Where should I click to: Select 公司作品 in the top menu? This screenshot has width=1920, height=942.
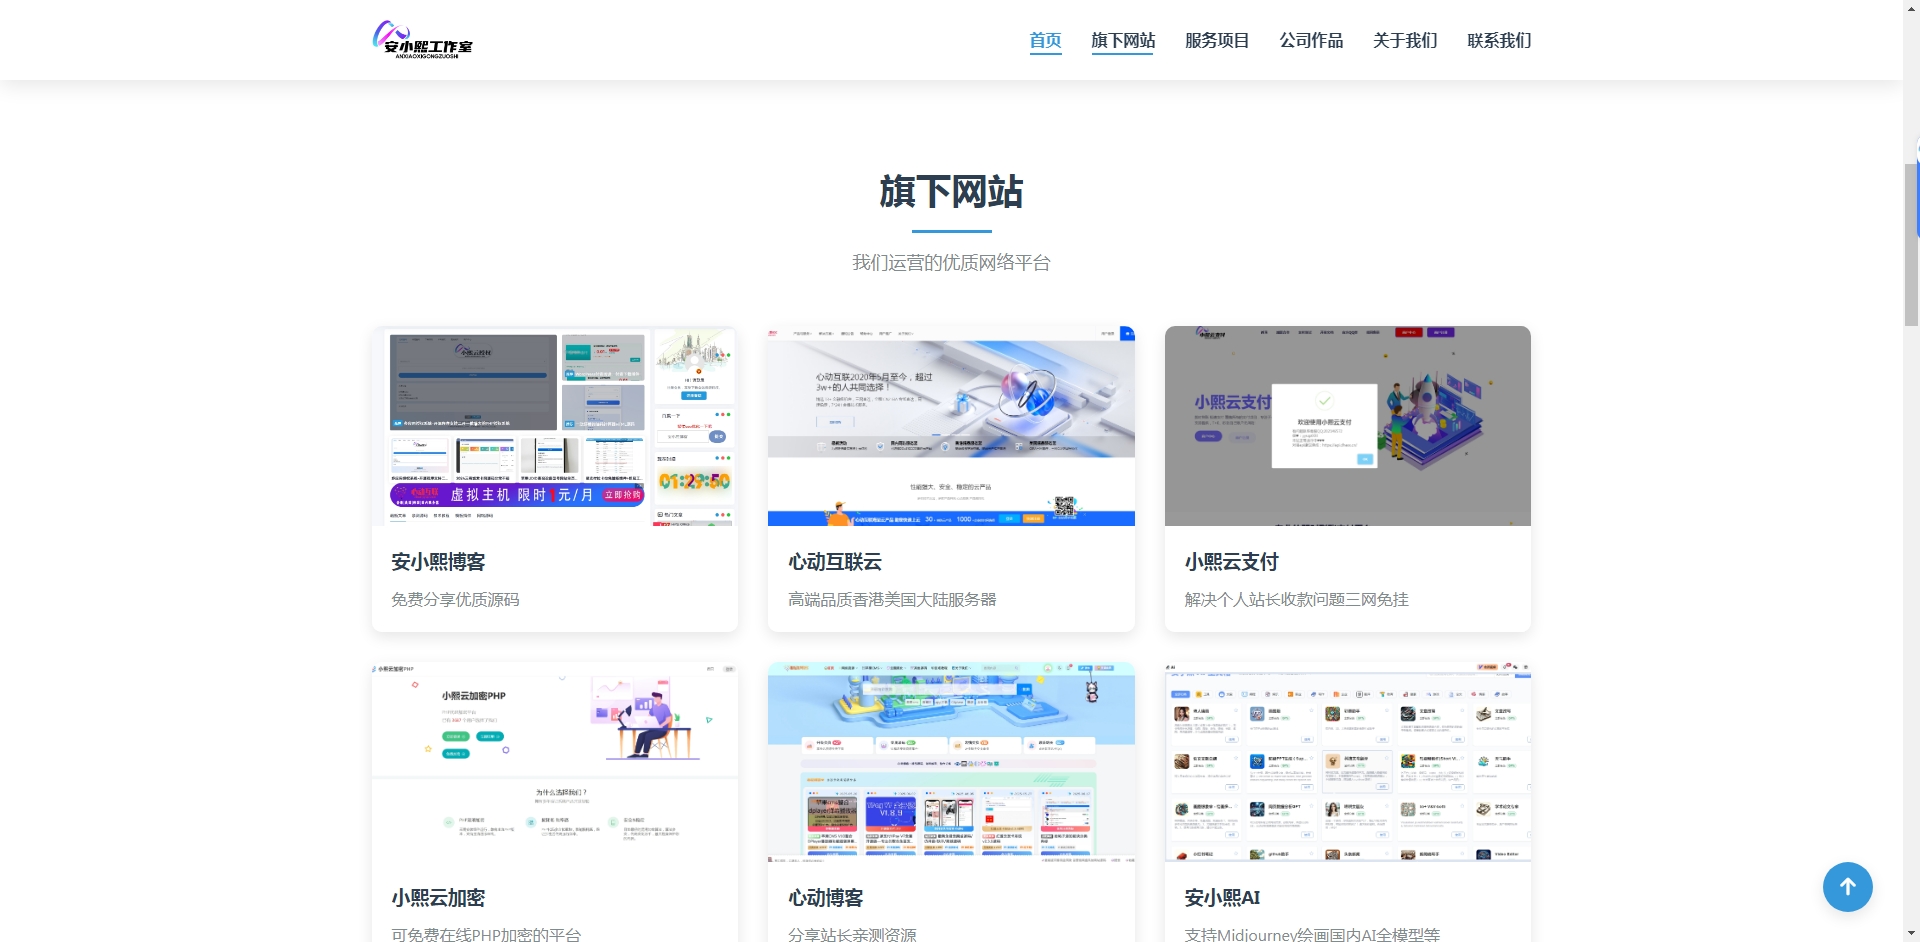(1311, 40)
